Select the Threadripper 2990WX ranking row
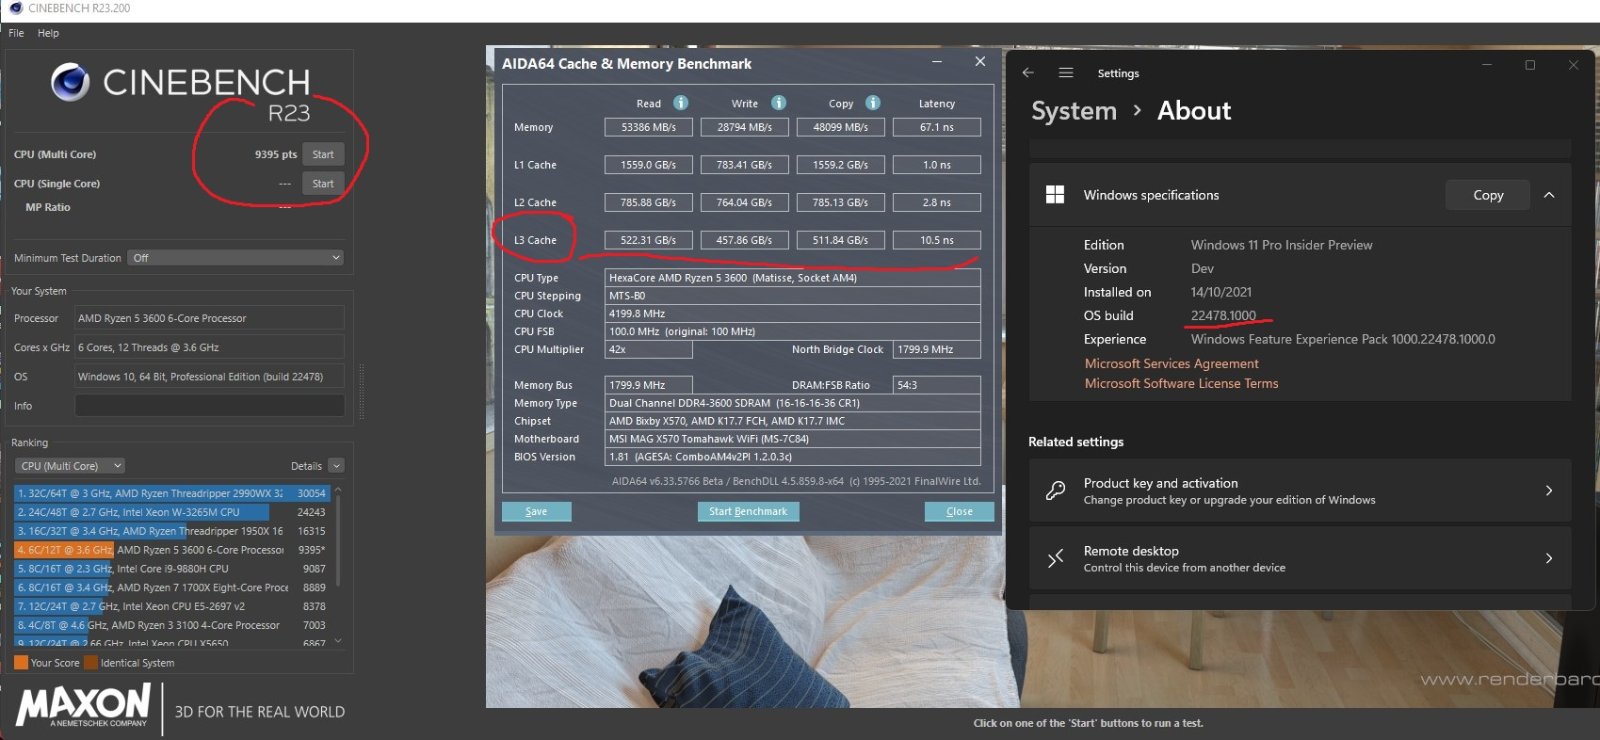1600x740 pixels. point(170,493)
